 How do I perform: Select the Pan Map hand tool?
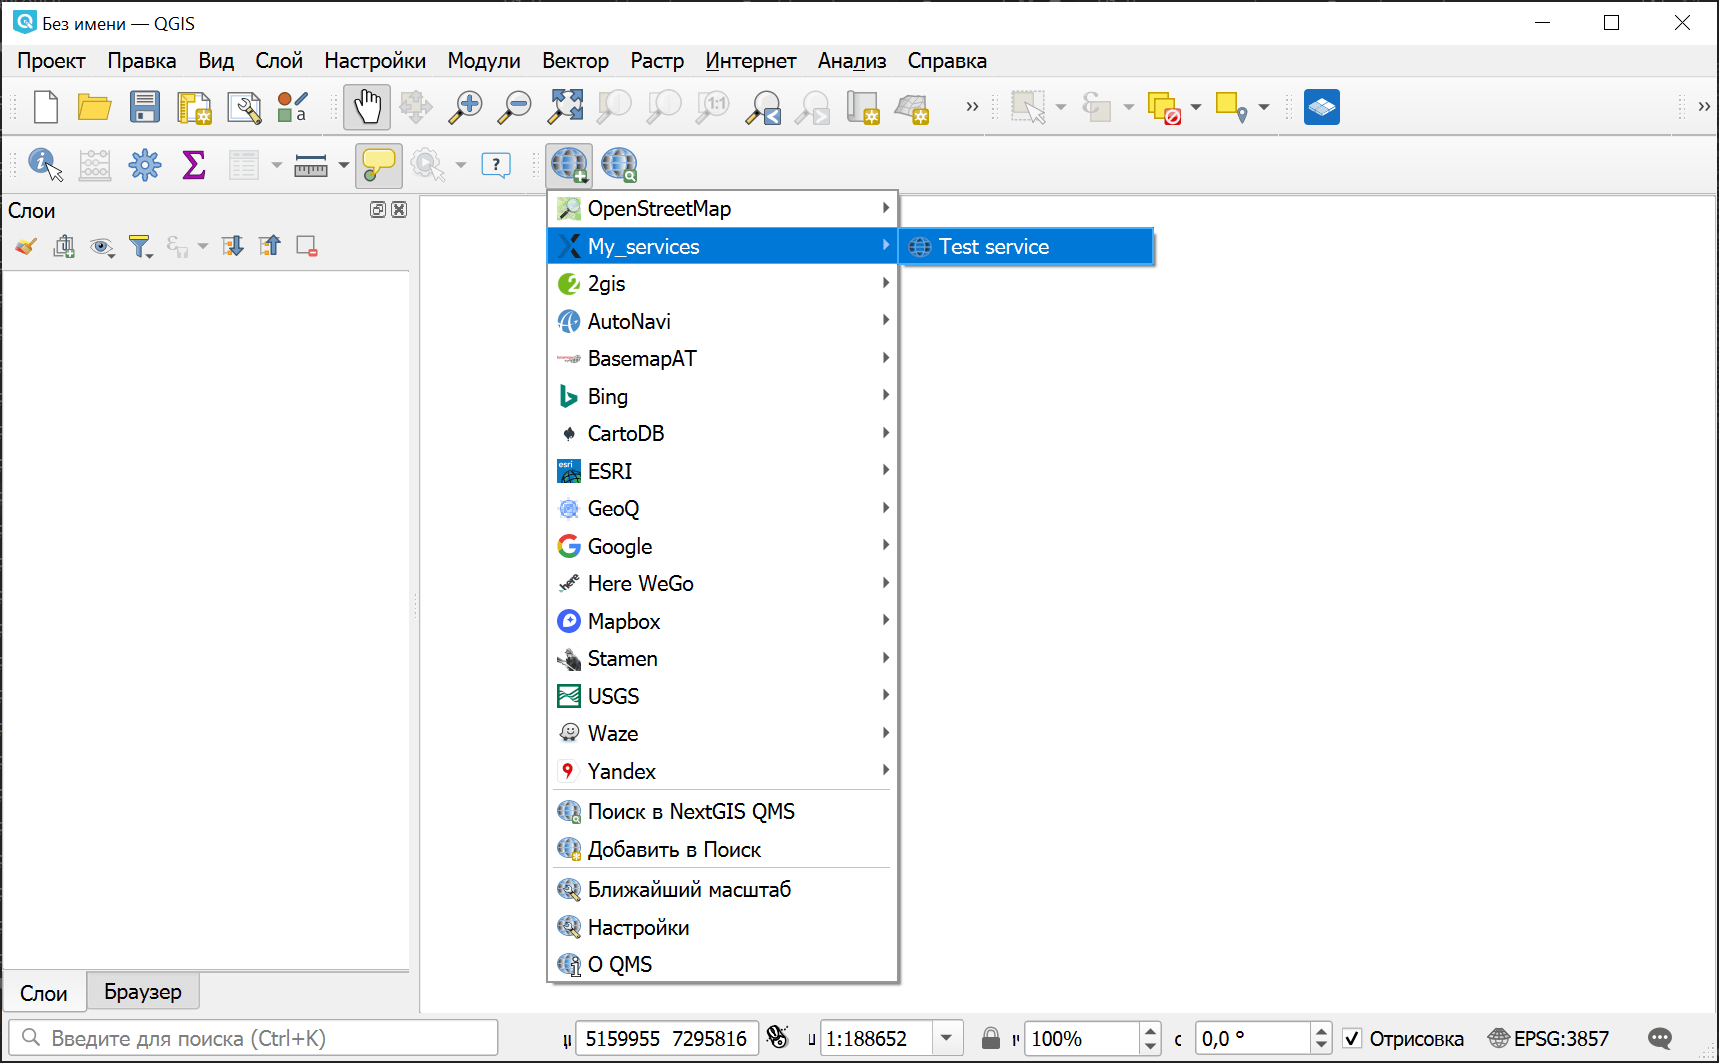(367, 107)
